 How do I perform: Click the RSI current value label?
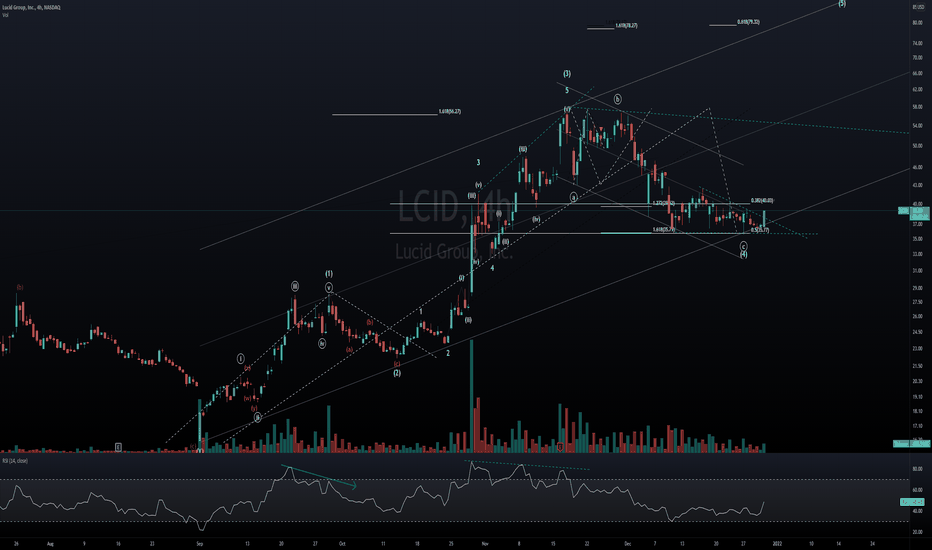pos(913,502)
